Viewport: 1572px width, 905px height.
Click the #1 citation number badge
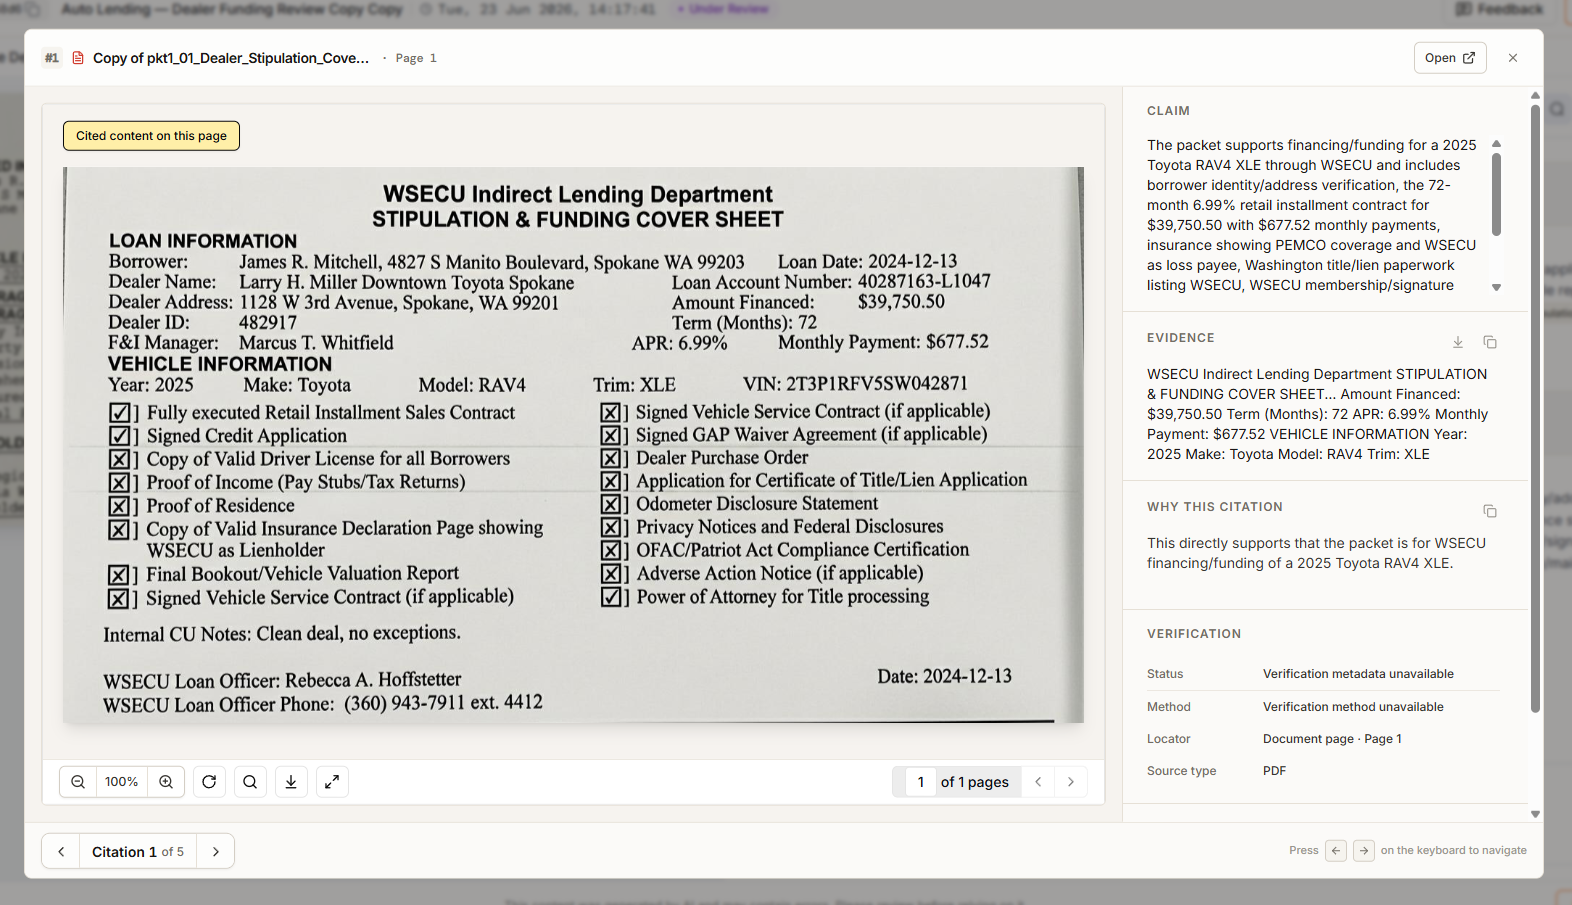[52, 58]
